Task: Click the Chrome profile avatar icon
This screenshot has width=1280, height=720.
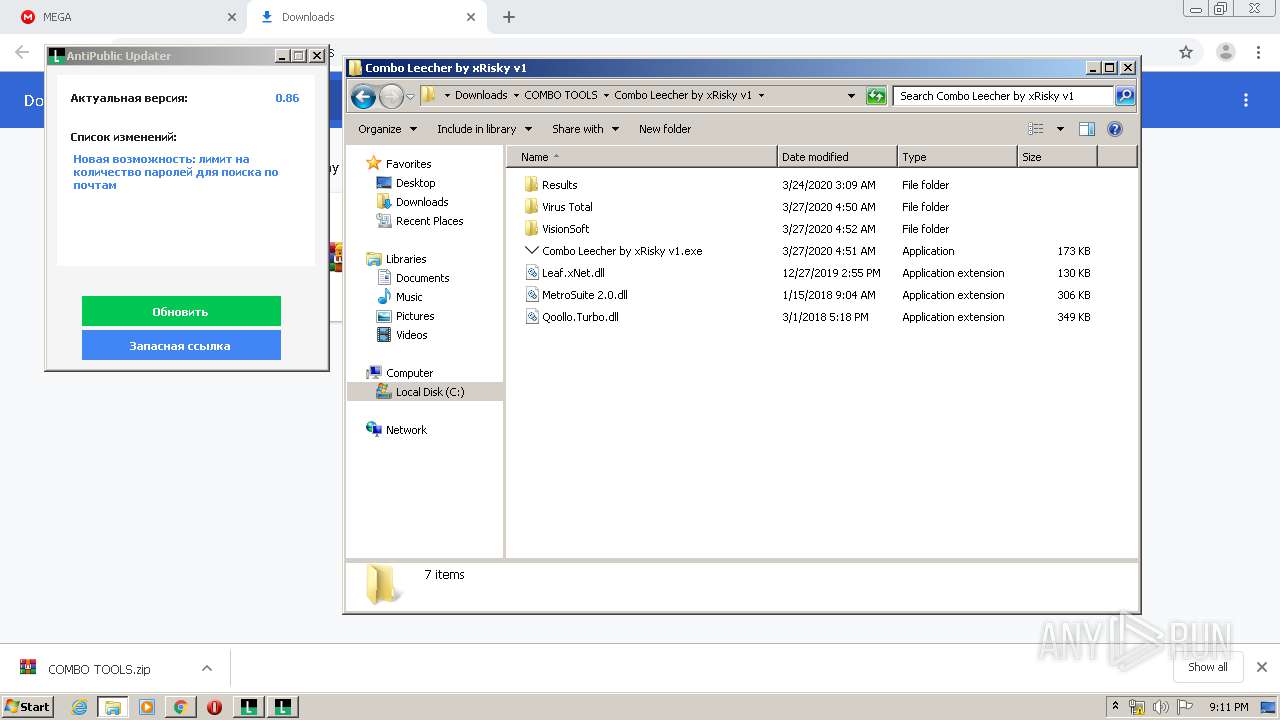Action: tap(1226, 52)
